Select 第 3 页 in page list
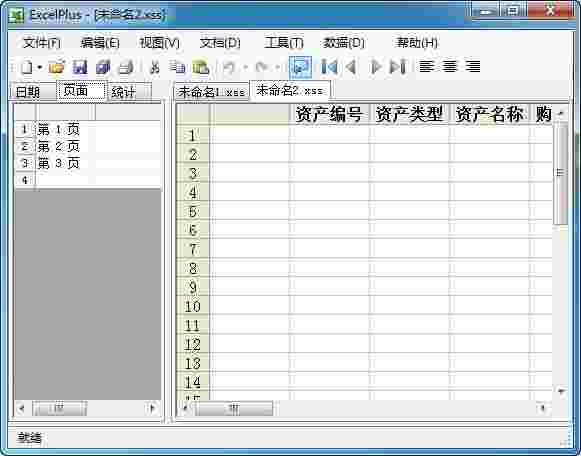The image size is (581, 456). [x=58, y=163]
